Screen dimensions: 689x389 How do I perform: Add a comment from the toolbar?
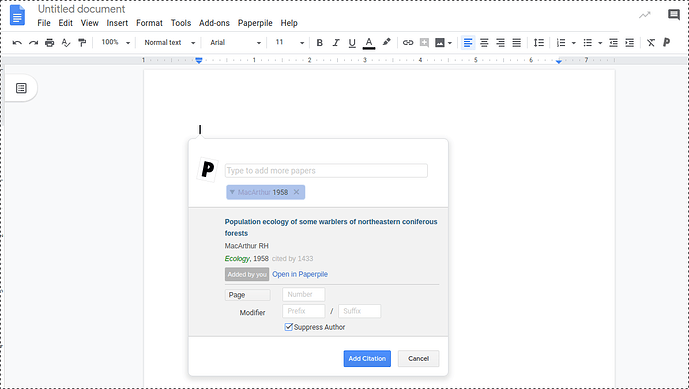point(424,43)
